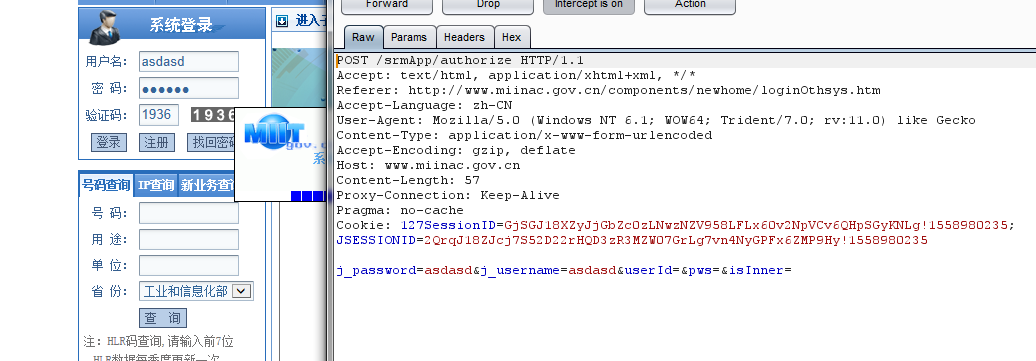Open the 省份 province dropdown

[x=196, y=291]
